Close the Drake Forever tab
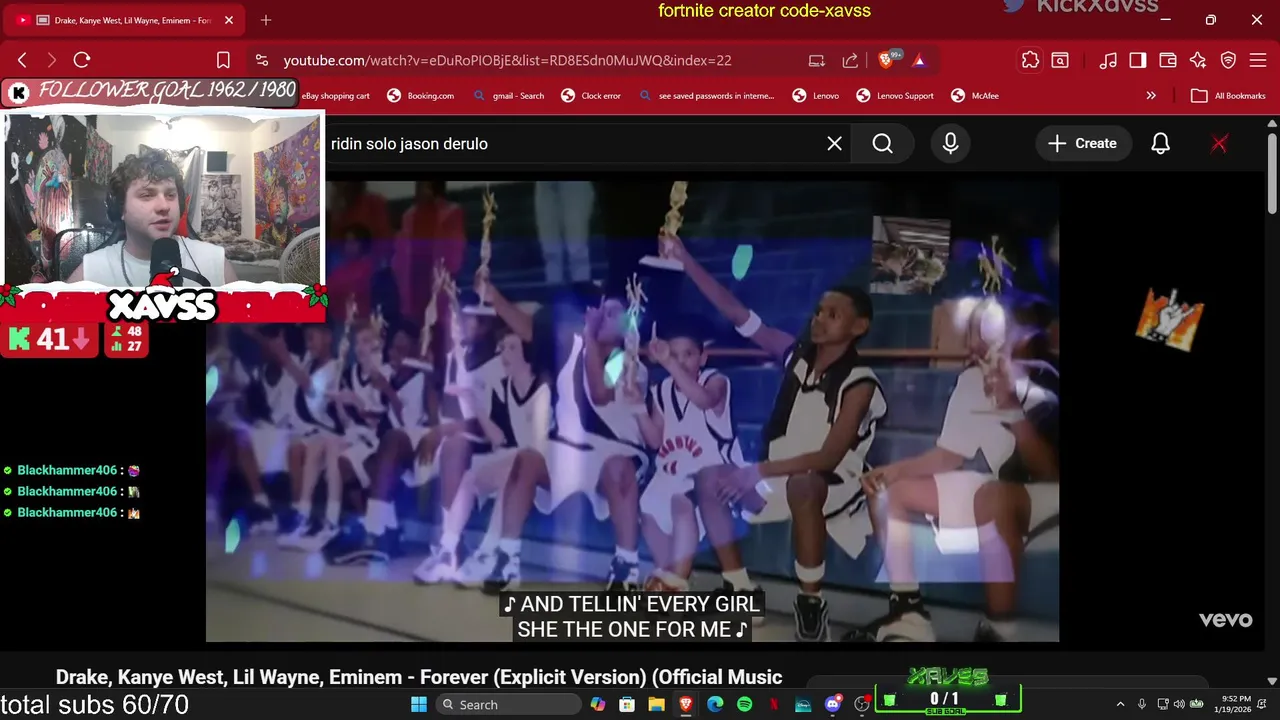Image resolution: width=1280 pixels, height=720 pixels. pyautogui.click(x=228, y=20)
